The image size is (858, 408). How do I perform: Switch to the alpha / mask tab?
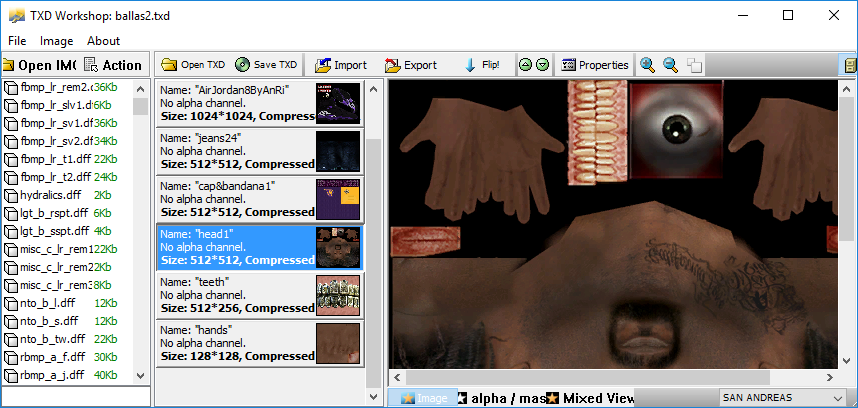point(501,398)
